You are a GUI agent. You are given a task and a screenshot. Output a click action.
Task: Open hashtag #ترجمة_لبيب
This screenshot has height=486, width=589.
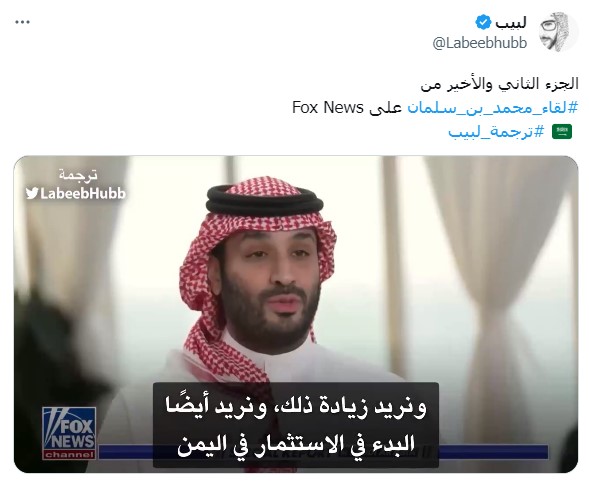496,132
